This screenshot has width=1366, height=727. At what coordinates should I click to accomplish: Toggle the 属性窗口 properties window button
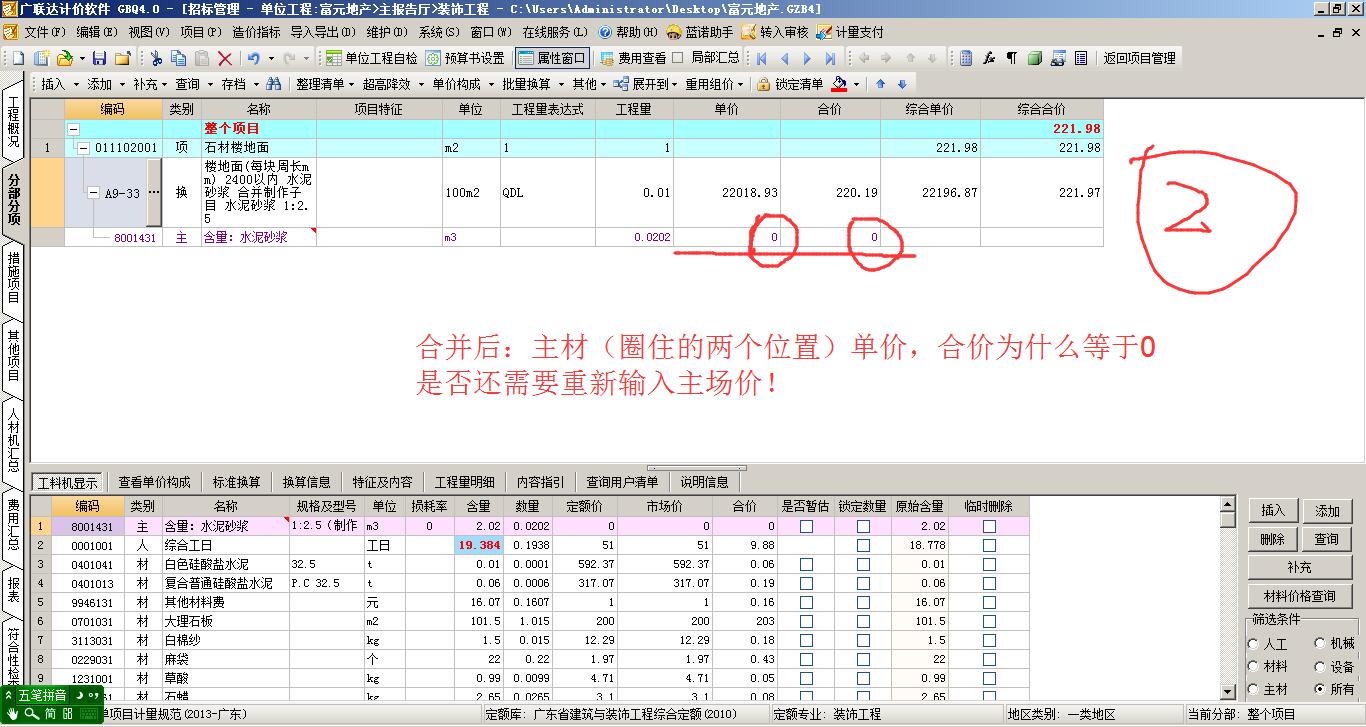(552, 59)
